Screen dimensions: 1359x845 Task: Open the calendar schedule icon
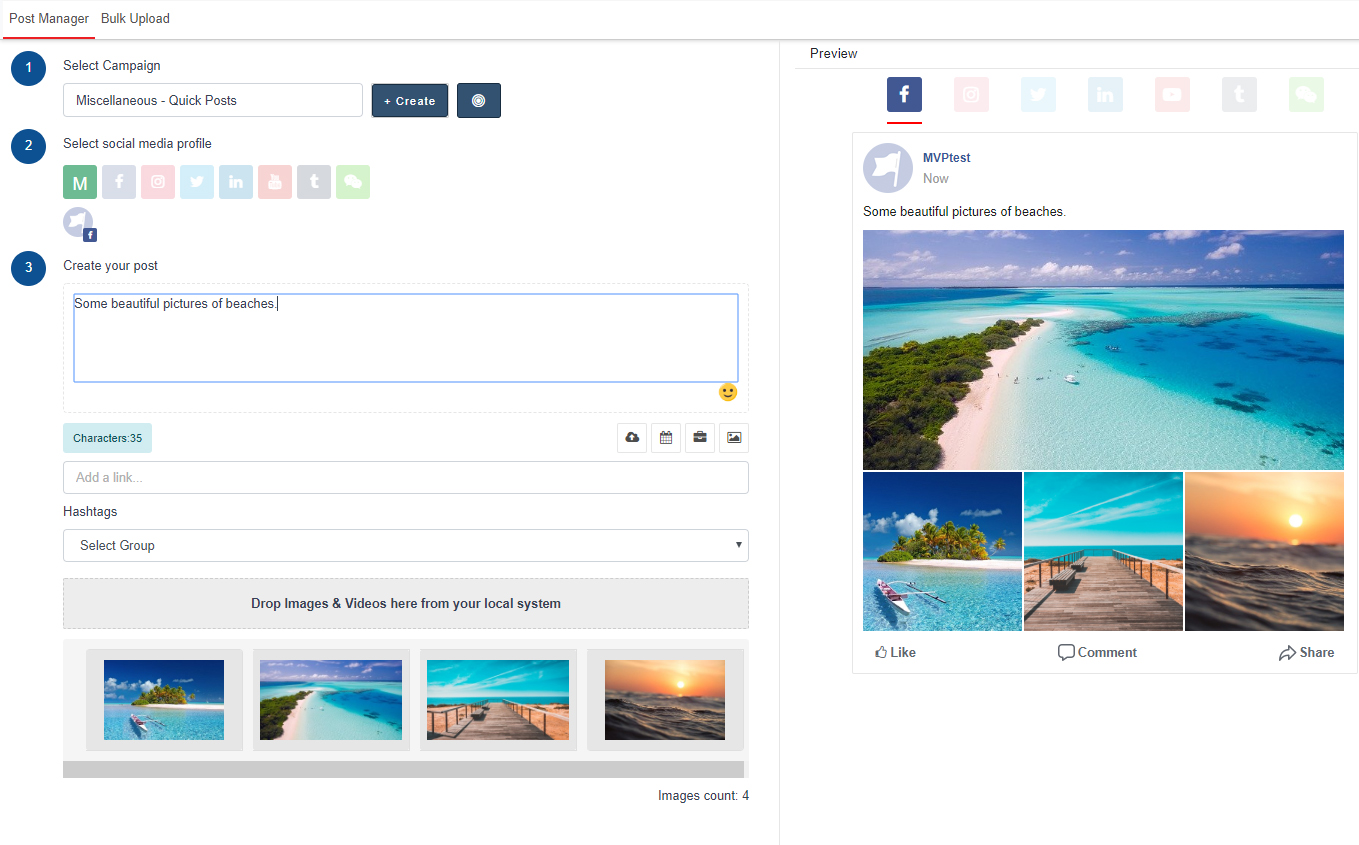[666, 438]
